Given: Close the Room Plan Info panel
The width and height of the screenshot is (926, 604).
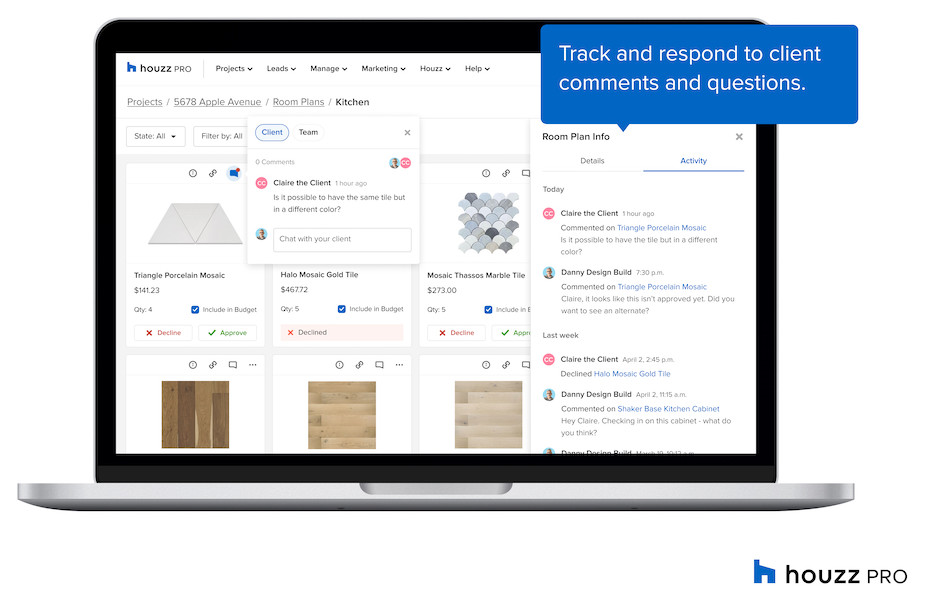Looking at the screenshot, I should (x=739, y=136).
